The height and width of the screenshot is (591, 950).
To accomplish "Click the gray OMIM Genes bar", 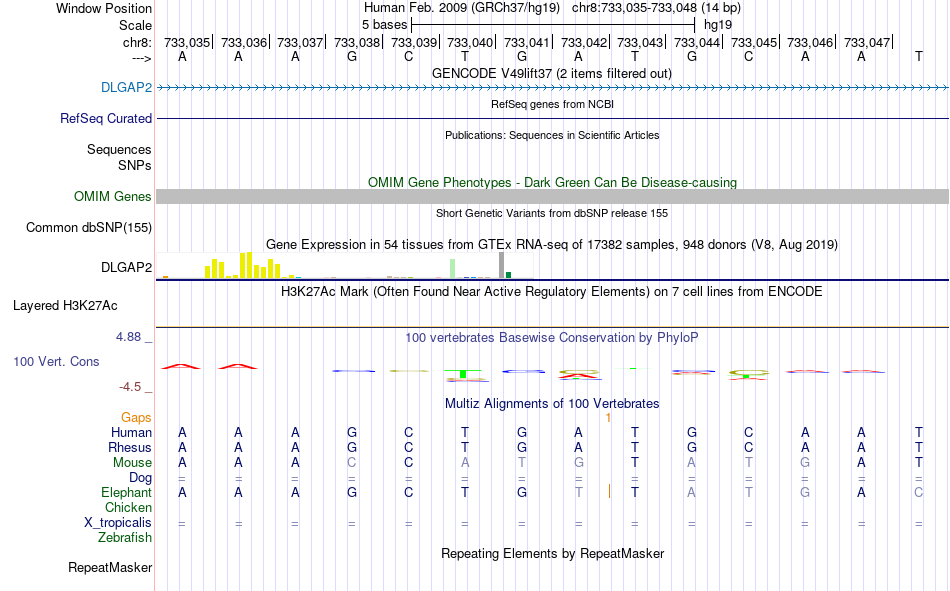I will click(x=552, y=196).
